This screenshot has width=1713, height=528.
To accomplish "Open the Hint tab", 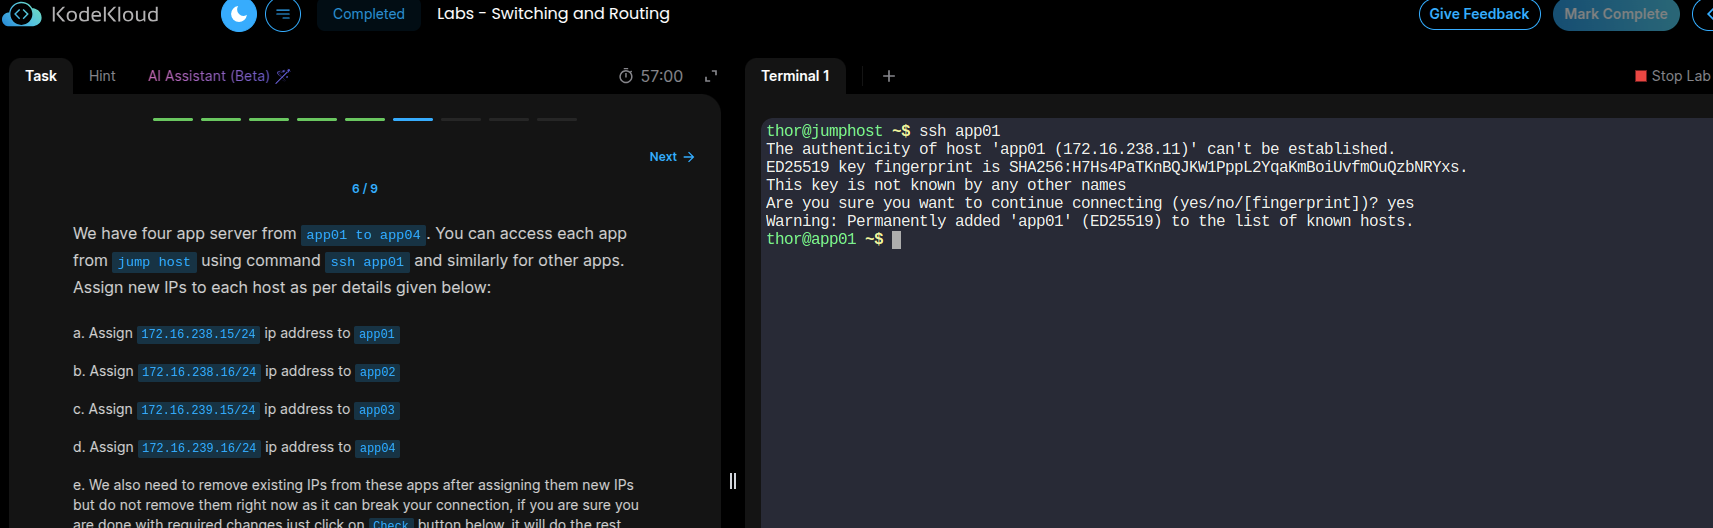I will 102,76.
